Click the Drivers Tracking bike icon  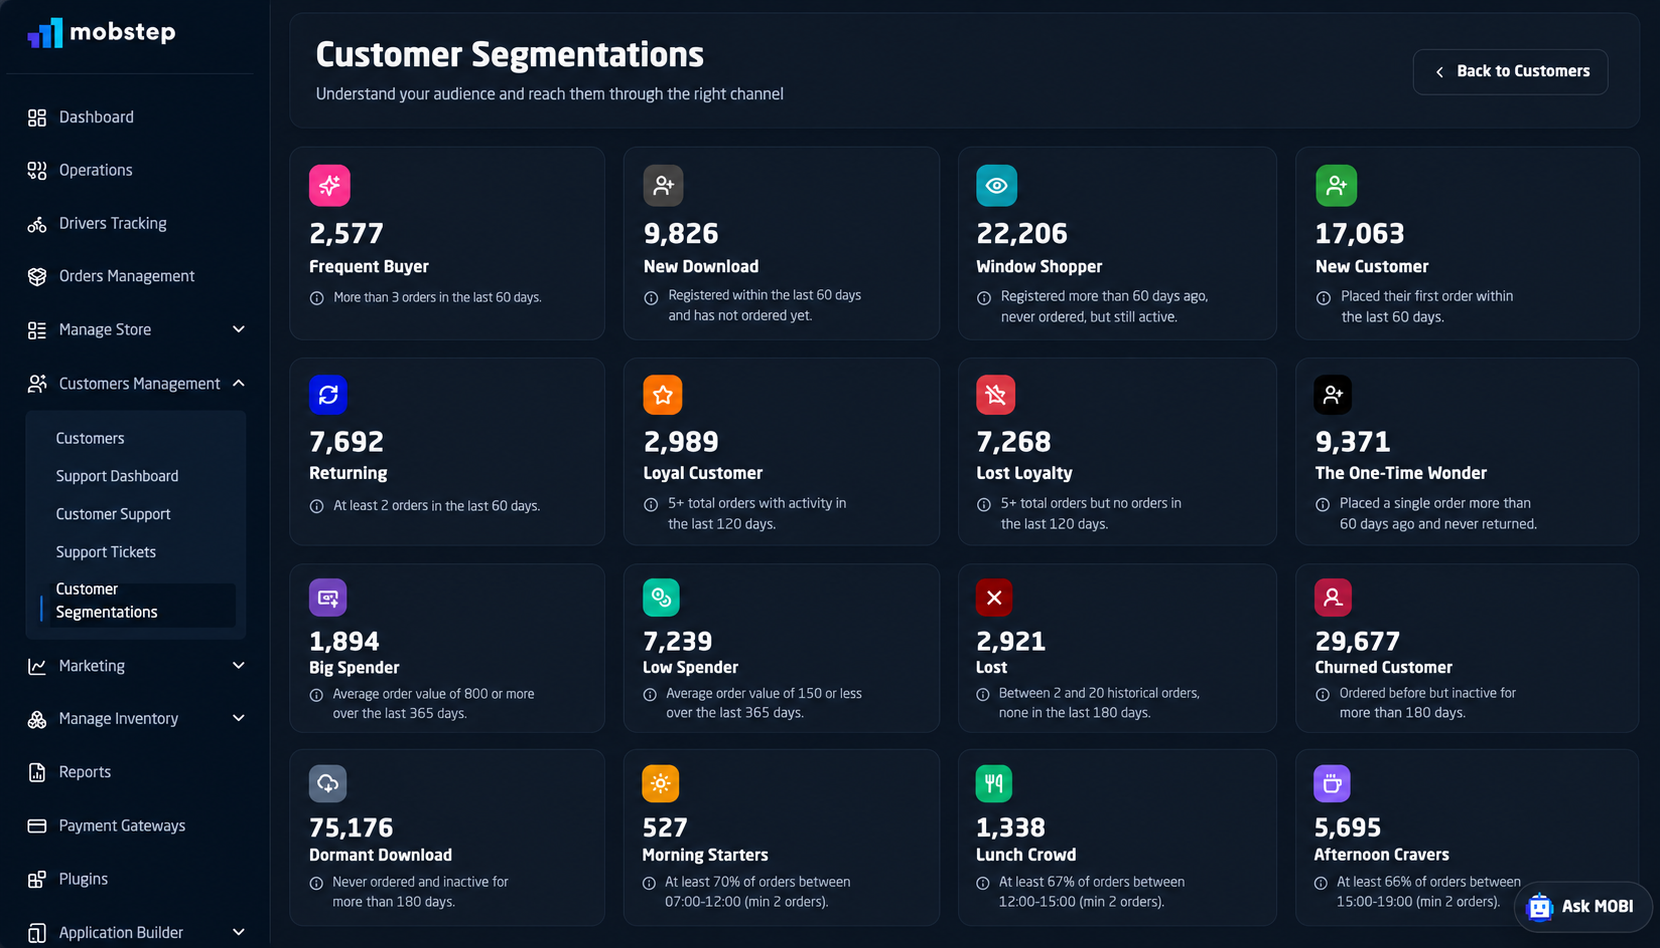pos(37,224)
